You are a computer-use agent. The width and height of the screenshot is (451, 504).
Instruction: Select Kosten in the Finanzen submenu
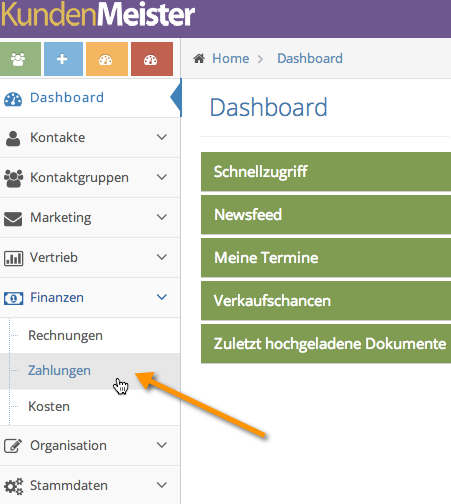49,406
